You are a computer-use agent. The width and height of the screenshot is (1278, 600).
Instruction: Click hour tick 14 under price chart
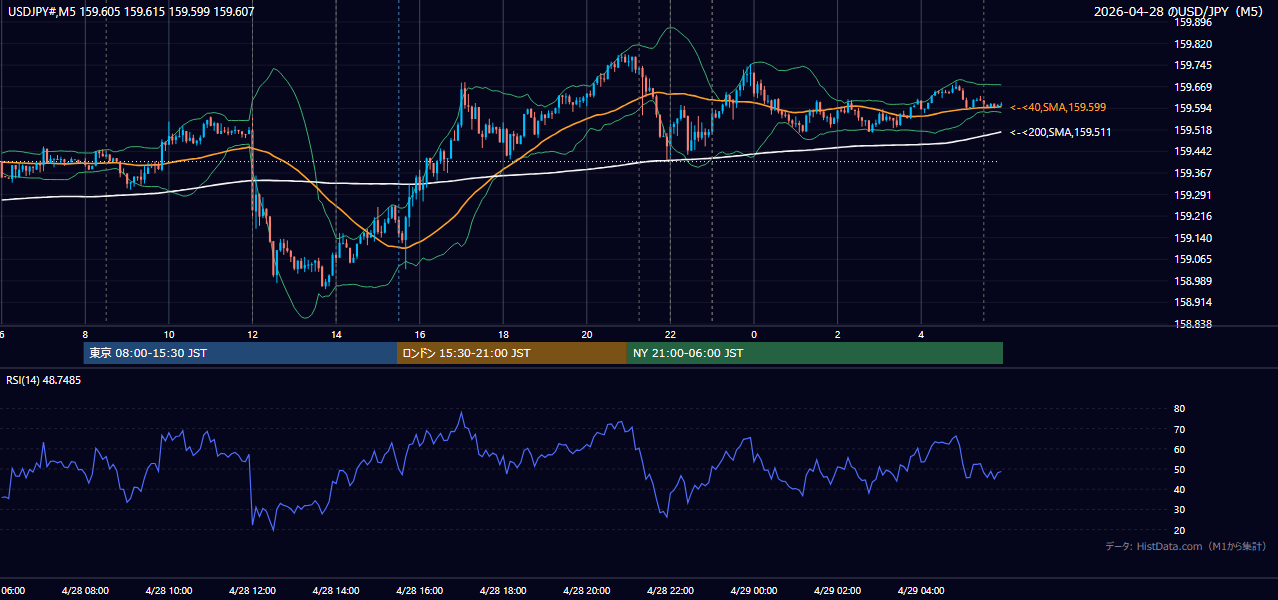[336, 335]
